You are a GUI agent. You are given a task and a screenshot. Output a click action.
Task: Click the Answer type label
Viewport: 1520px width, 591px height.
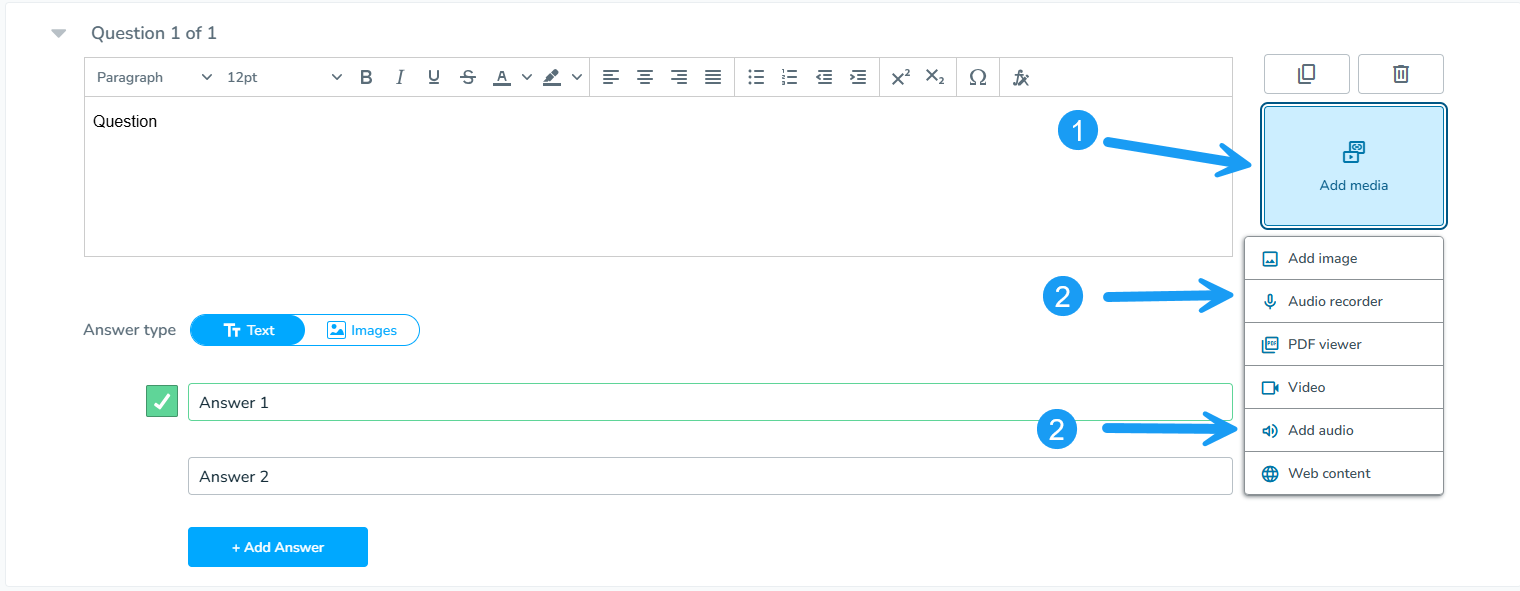click(x=130, y=330)
